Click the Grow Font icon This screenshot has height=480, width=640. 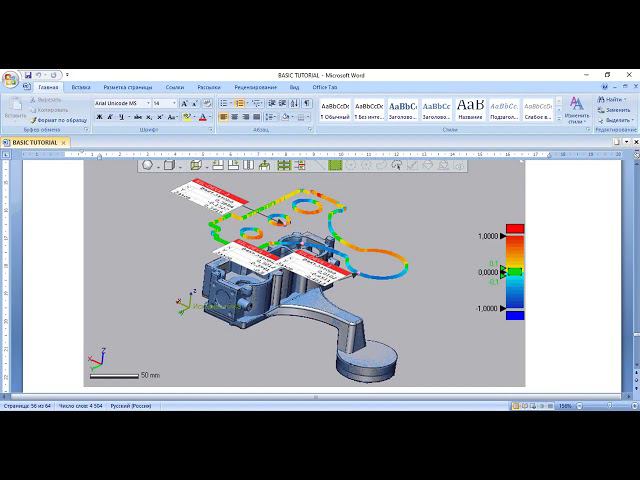(x=184, y=104)
